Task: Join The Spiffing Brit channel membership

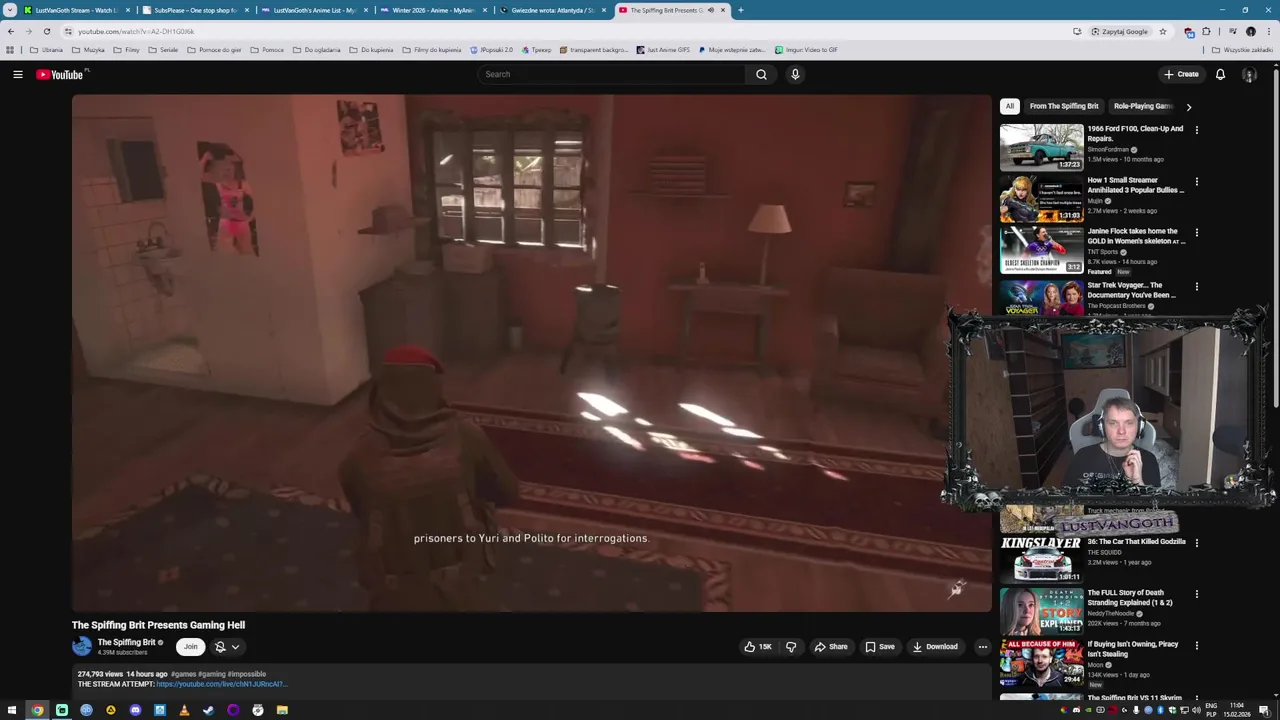Action: (x=190, y=647)
